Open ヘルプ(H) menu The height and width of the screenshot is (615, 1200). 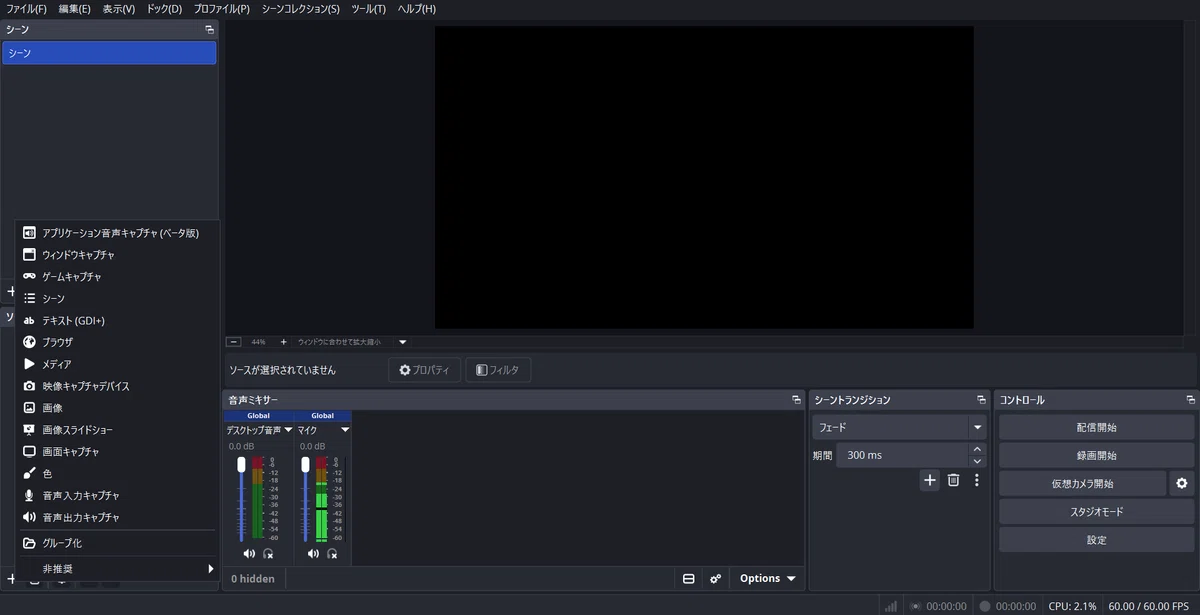pos(416,9)
